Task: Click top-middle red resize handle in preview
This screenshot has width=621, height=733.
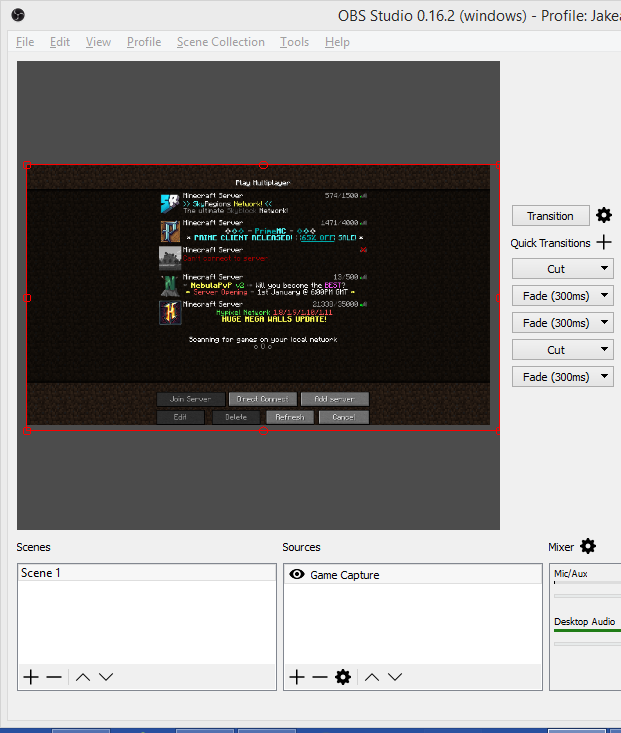Action: (x=263, y=165)
